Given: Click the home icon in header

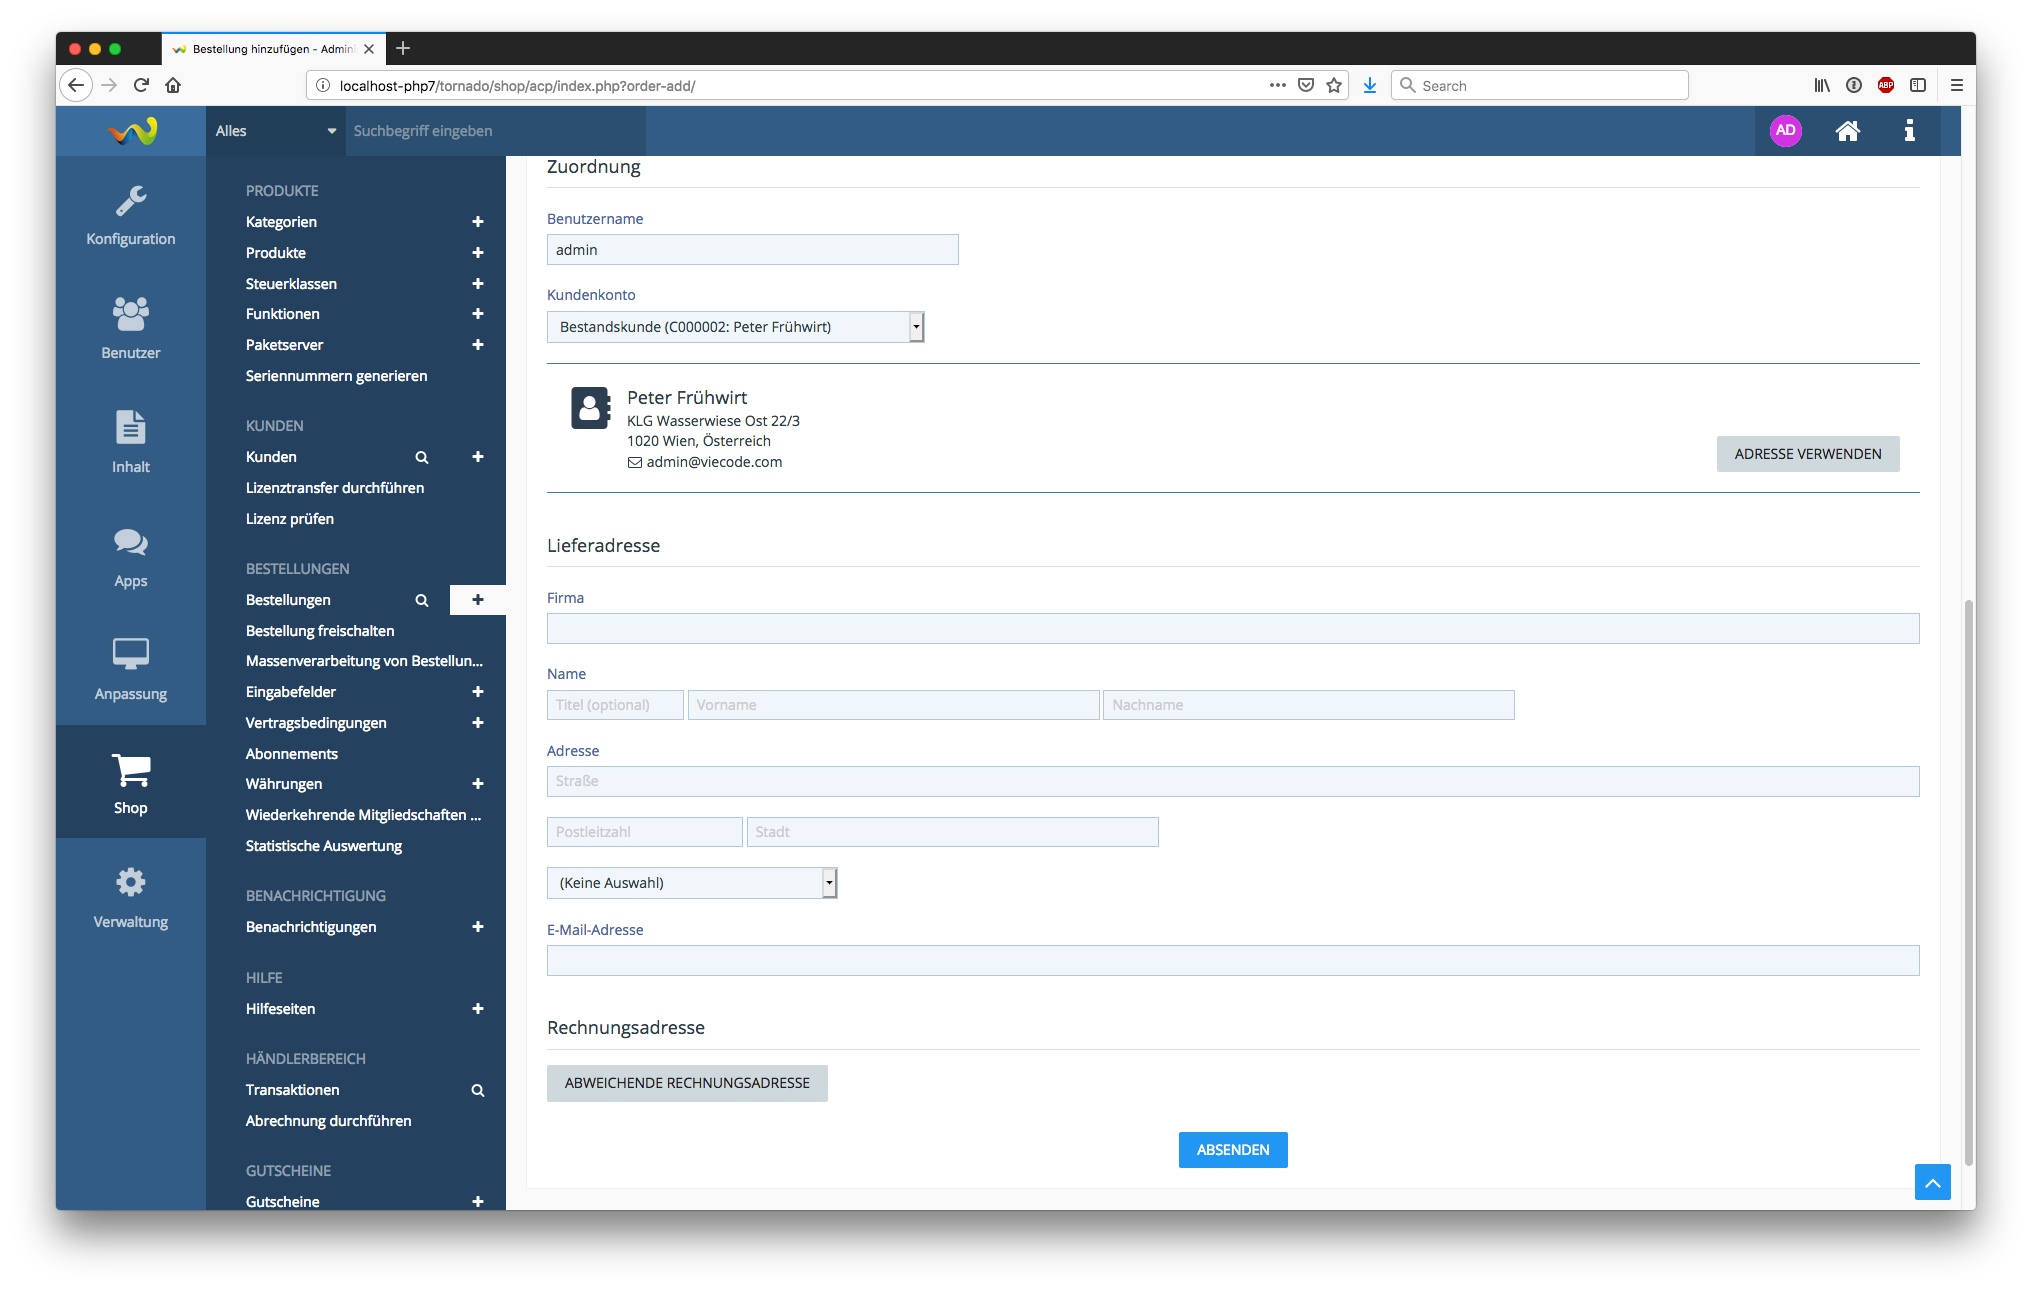Looking at the screenshot, I should [x=1847, y=131].
